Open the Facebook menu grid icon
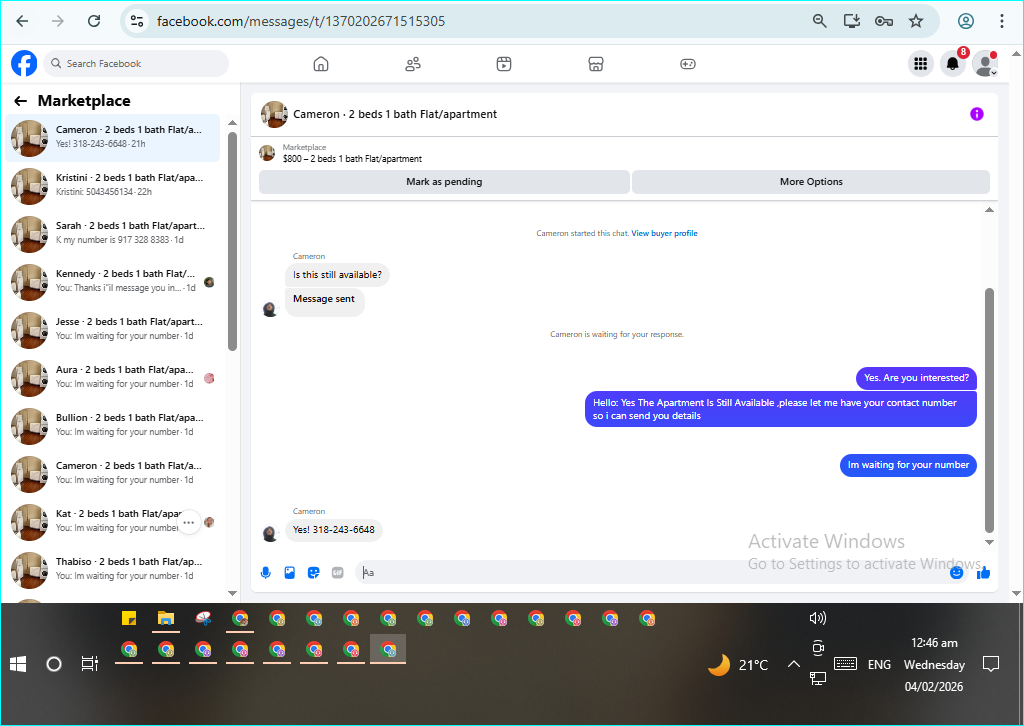 [920, 64]
